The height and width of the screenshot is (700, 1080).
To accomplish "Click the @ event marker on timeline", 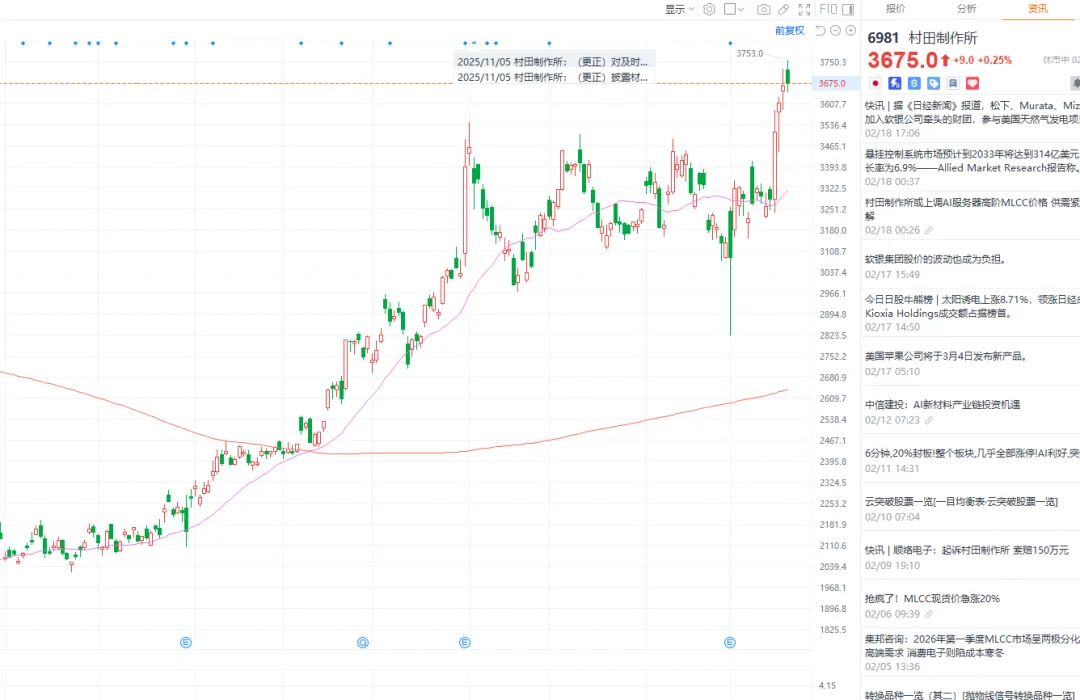I will [x=363, y=642].
